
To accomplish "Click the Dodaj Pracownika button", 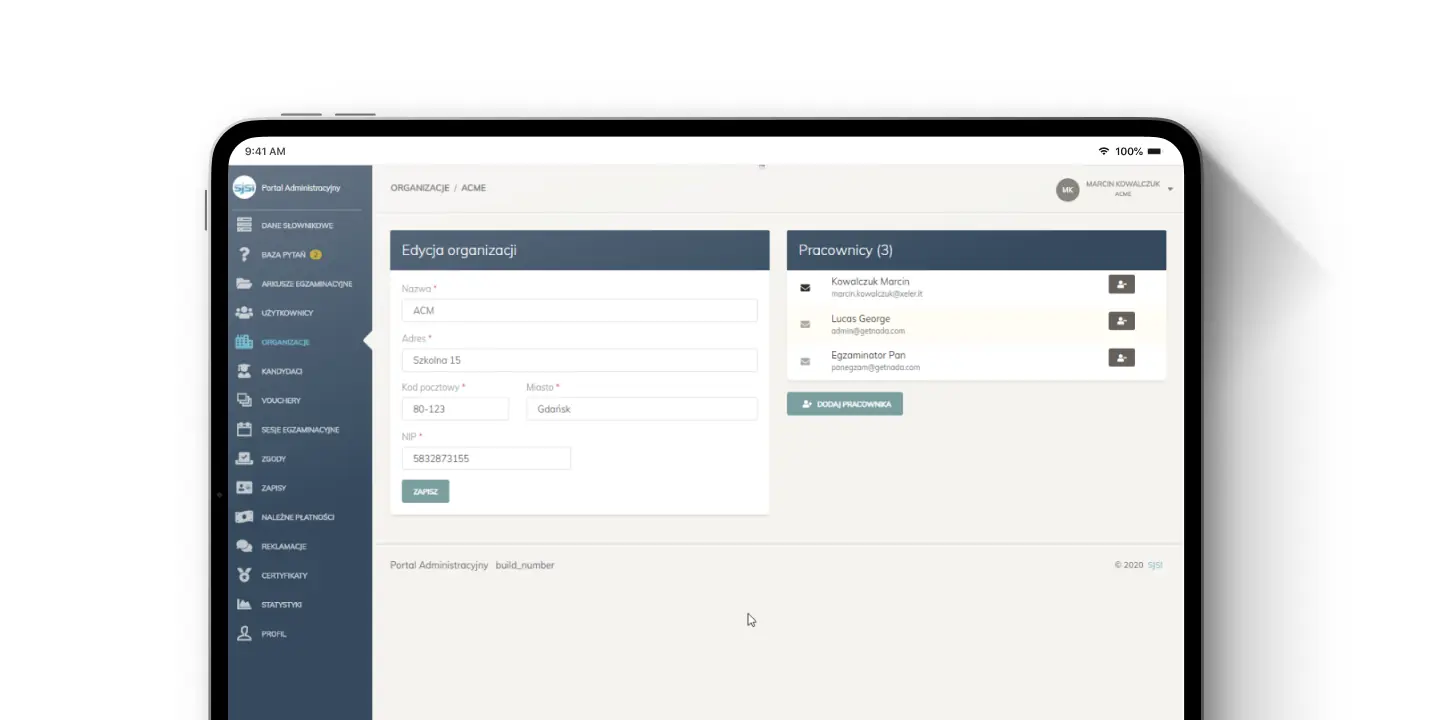I will click(x=845, y=404).
